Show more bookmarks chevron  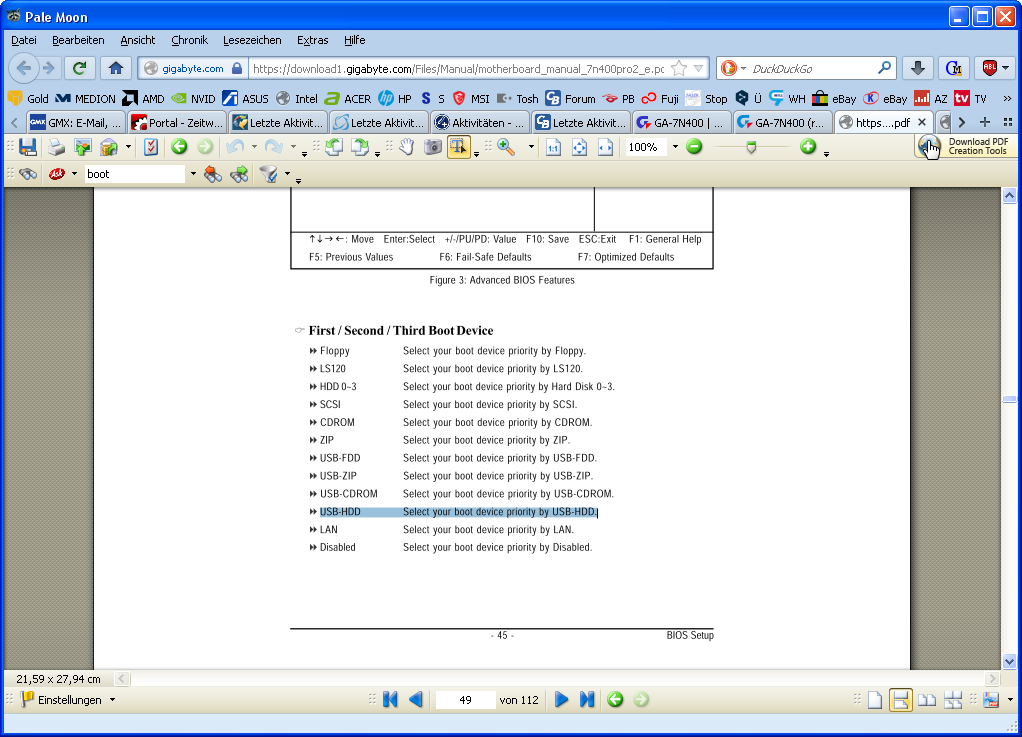pyautogui.click(x=1008, y=98)
